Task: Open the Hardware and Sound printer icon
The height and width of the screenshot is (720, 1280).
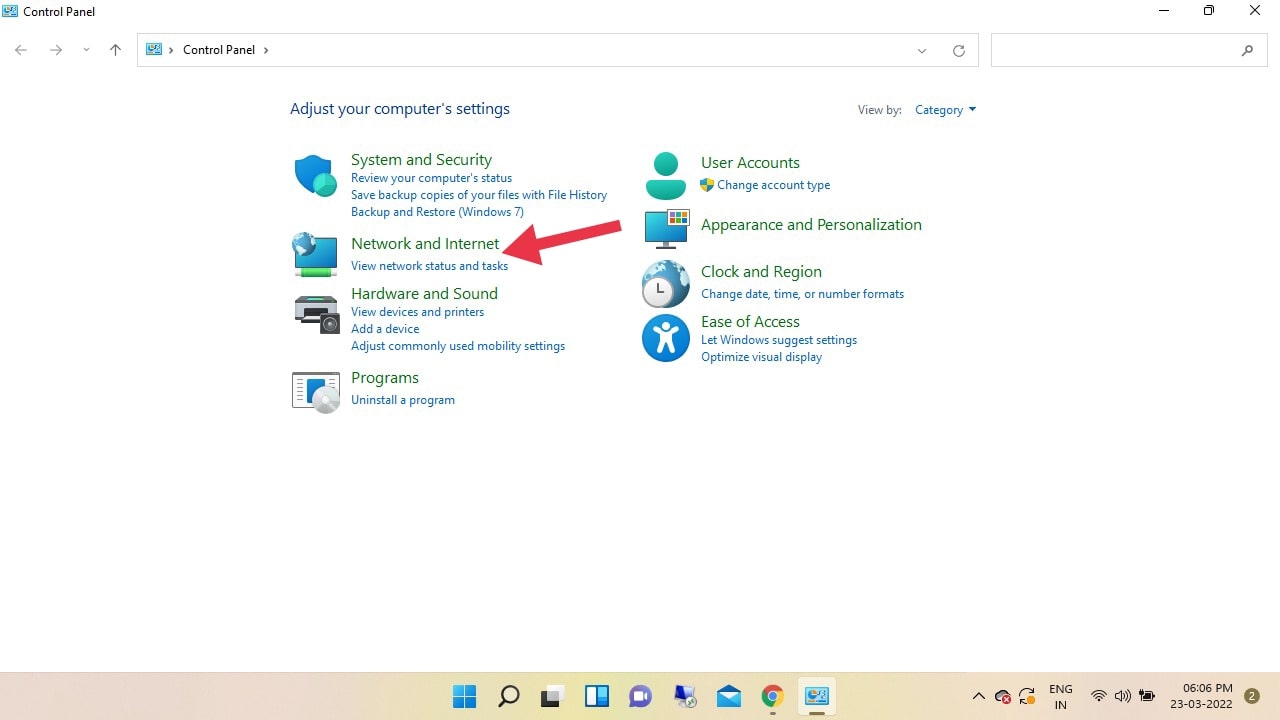Action: pyautogui.click(x=315, y=313)
